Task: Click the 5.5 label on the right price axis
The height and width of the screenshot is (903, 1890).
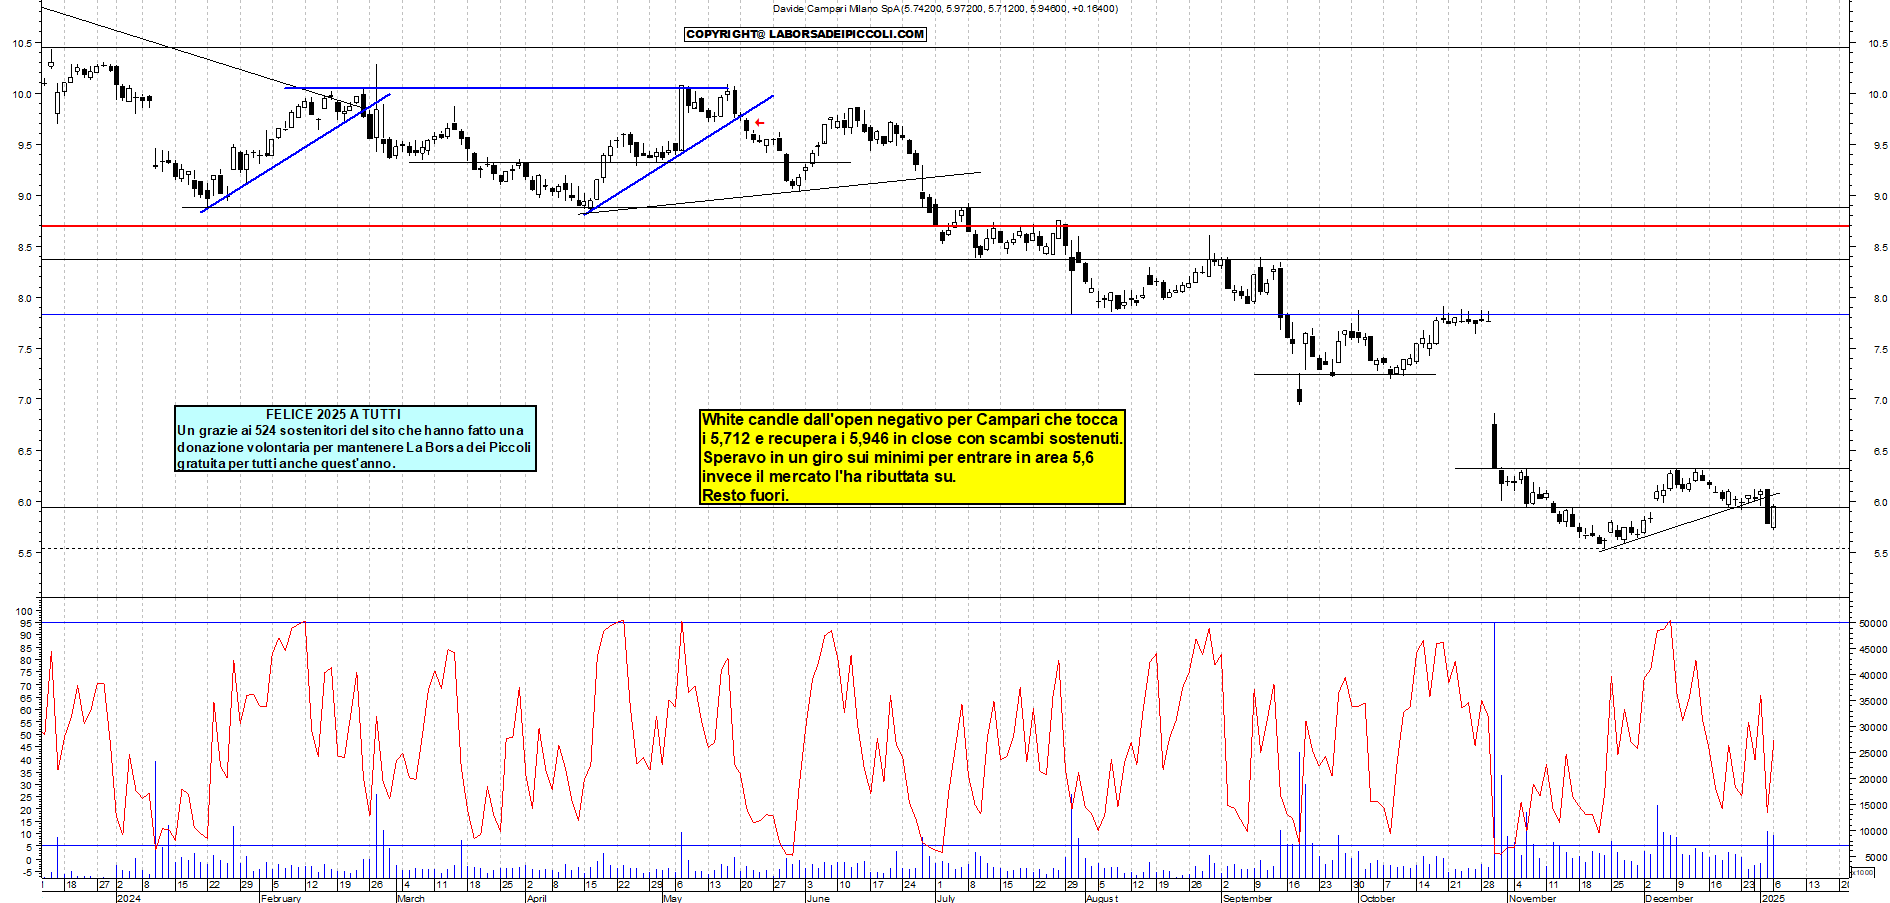Action: 1881,553
